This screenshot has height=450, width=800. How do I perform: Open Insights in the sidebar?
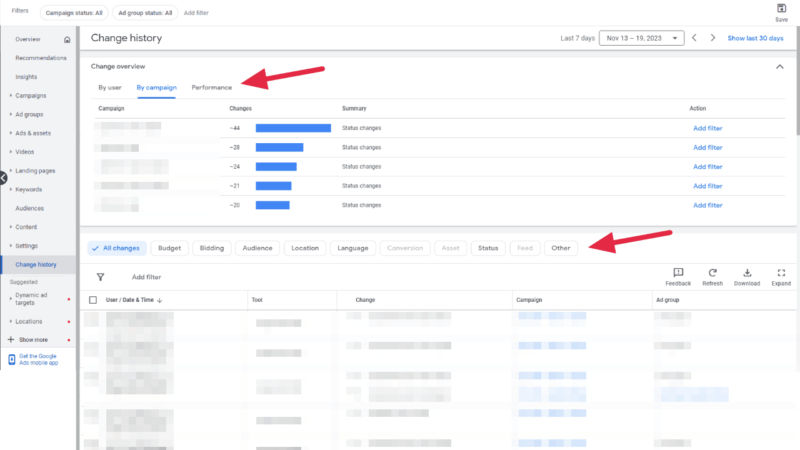click(26, 77)
